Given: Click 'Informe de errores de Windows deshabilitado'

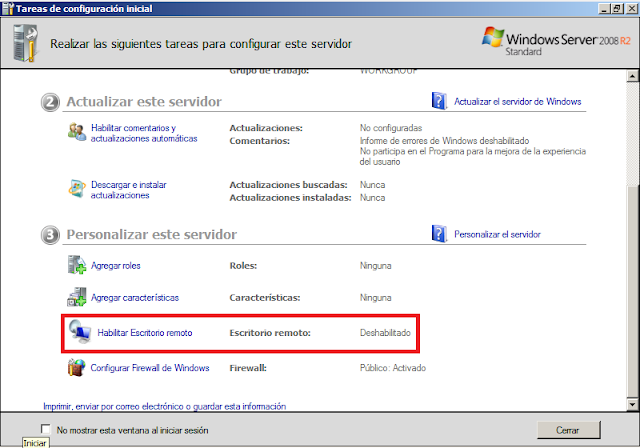Looking at the screenshot, I should 444,141.
